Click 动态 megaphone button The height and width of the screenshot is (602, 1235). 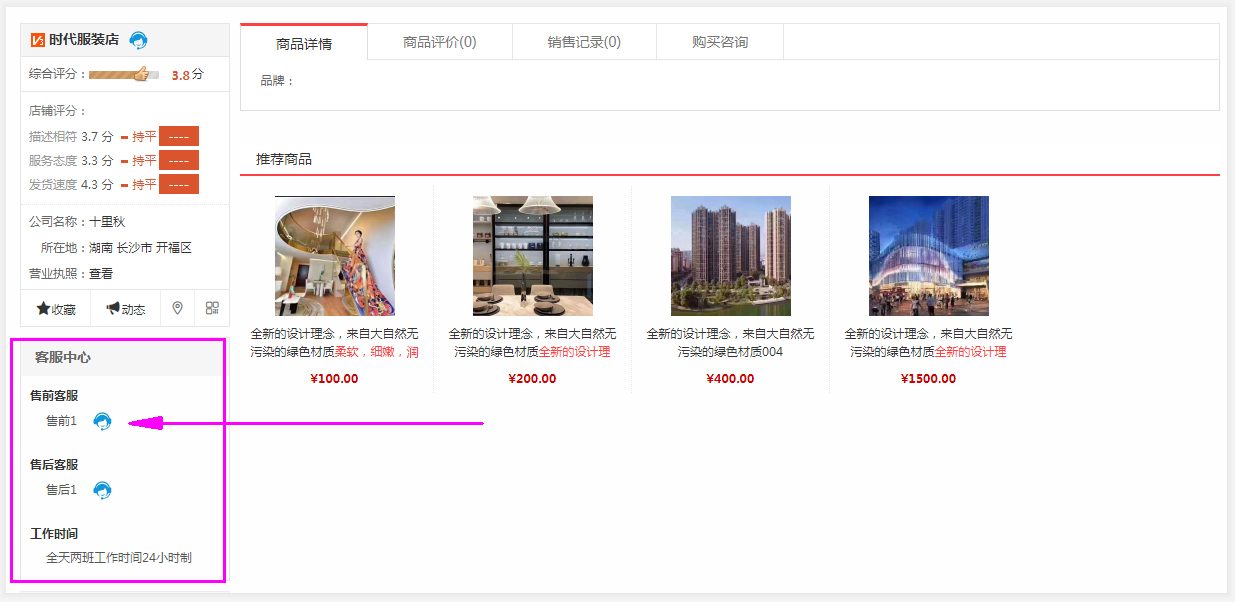tap(126, 309)
